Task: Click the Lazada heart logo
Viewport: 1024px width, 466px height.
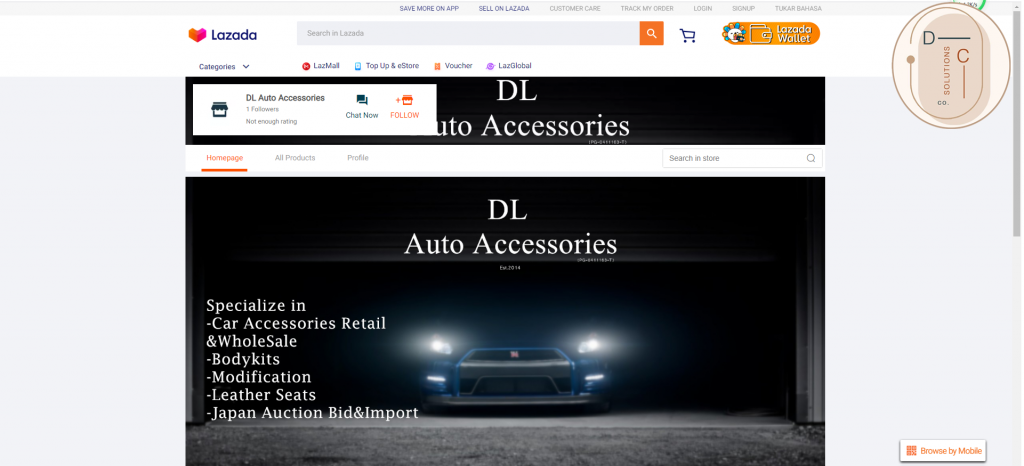Action: [x=197, y=35]
